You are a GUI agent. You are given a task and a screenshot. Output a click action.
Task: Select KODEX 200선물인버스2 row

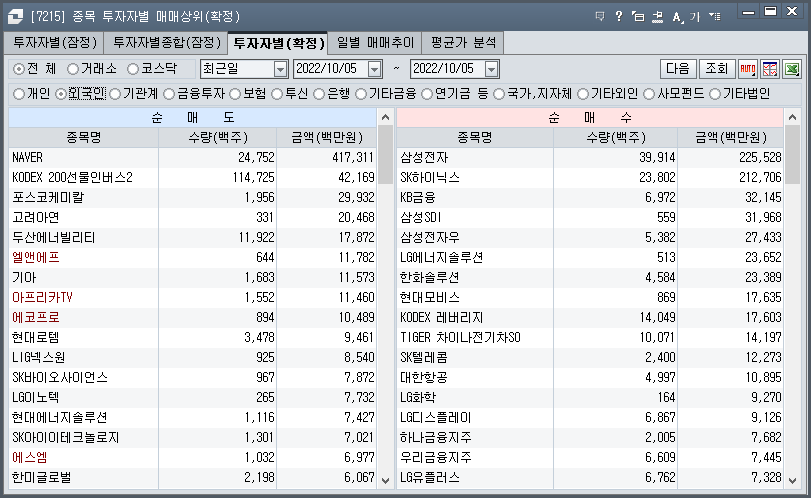pyautogui.click(x=192, y=177)
